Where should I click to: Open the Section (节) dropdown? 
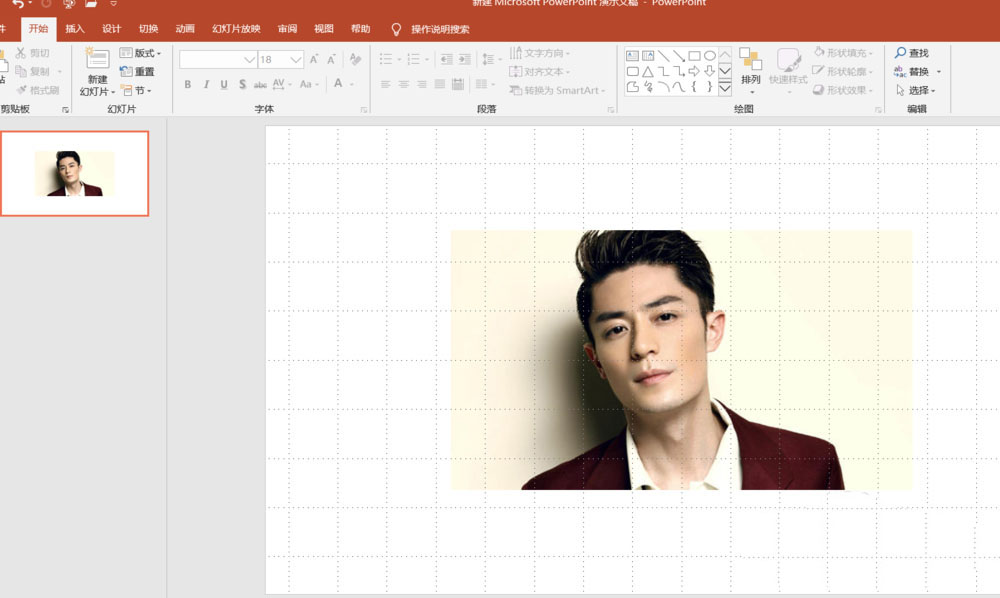136,91
